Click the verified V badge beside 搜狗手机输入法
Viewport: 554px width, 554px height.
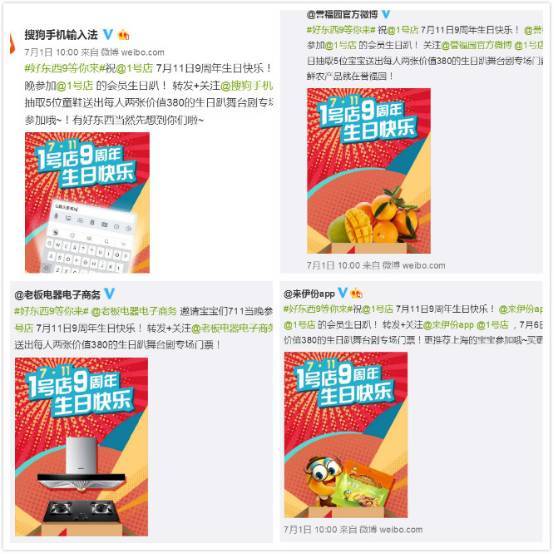(x=108, y=35)
